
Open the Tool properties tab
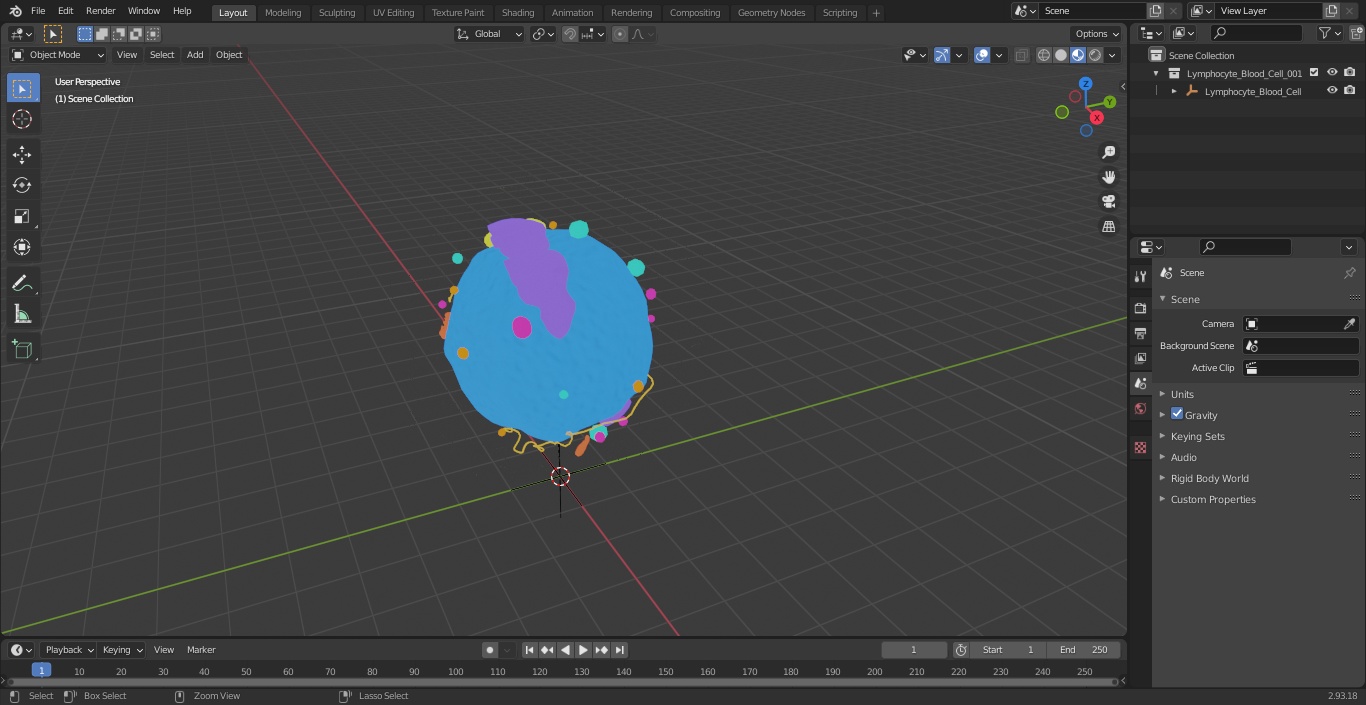[x=1140, y=276]
